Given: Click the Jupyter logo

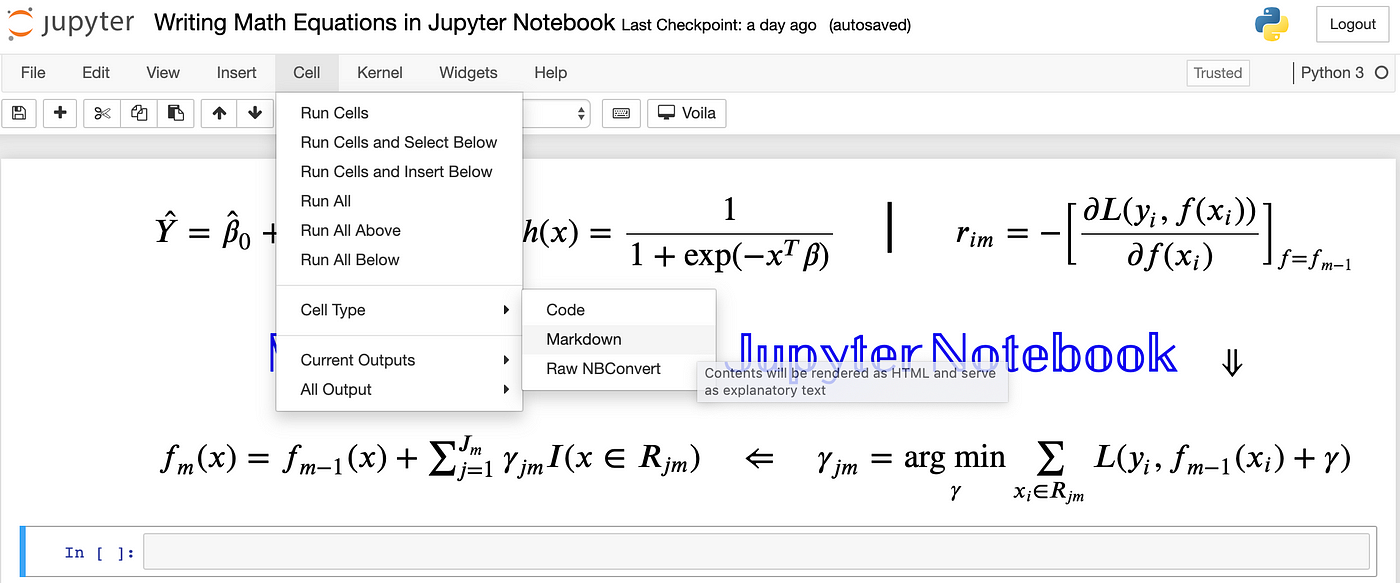Looking at the screenshot, I should [70, 24].
